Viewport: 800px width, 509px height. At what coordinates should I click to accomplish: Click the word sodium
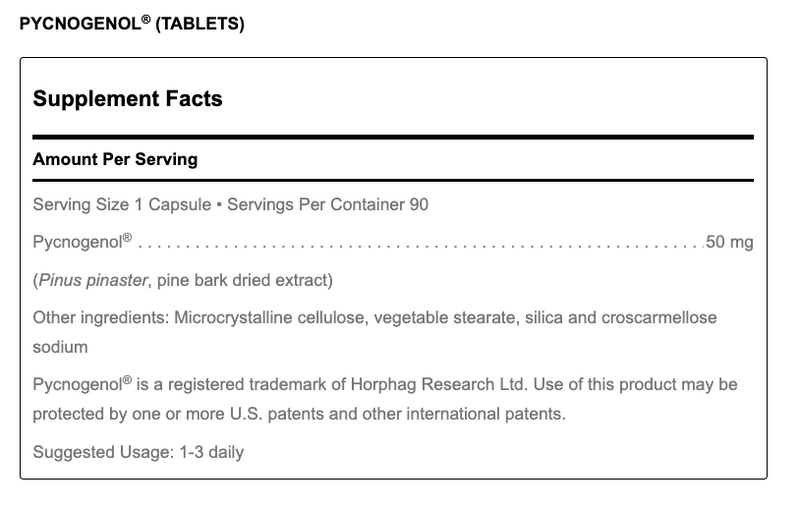pyautogui.click(x=61, y=347)
